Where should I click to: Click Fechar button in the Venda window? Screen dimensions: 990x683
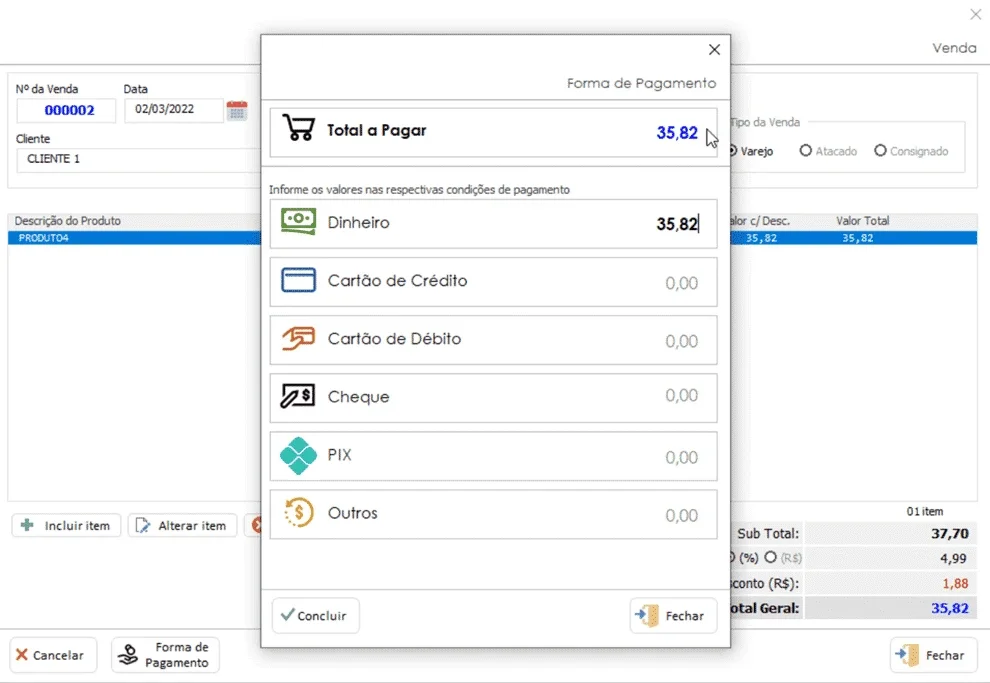point(934,655)
